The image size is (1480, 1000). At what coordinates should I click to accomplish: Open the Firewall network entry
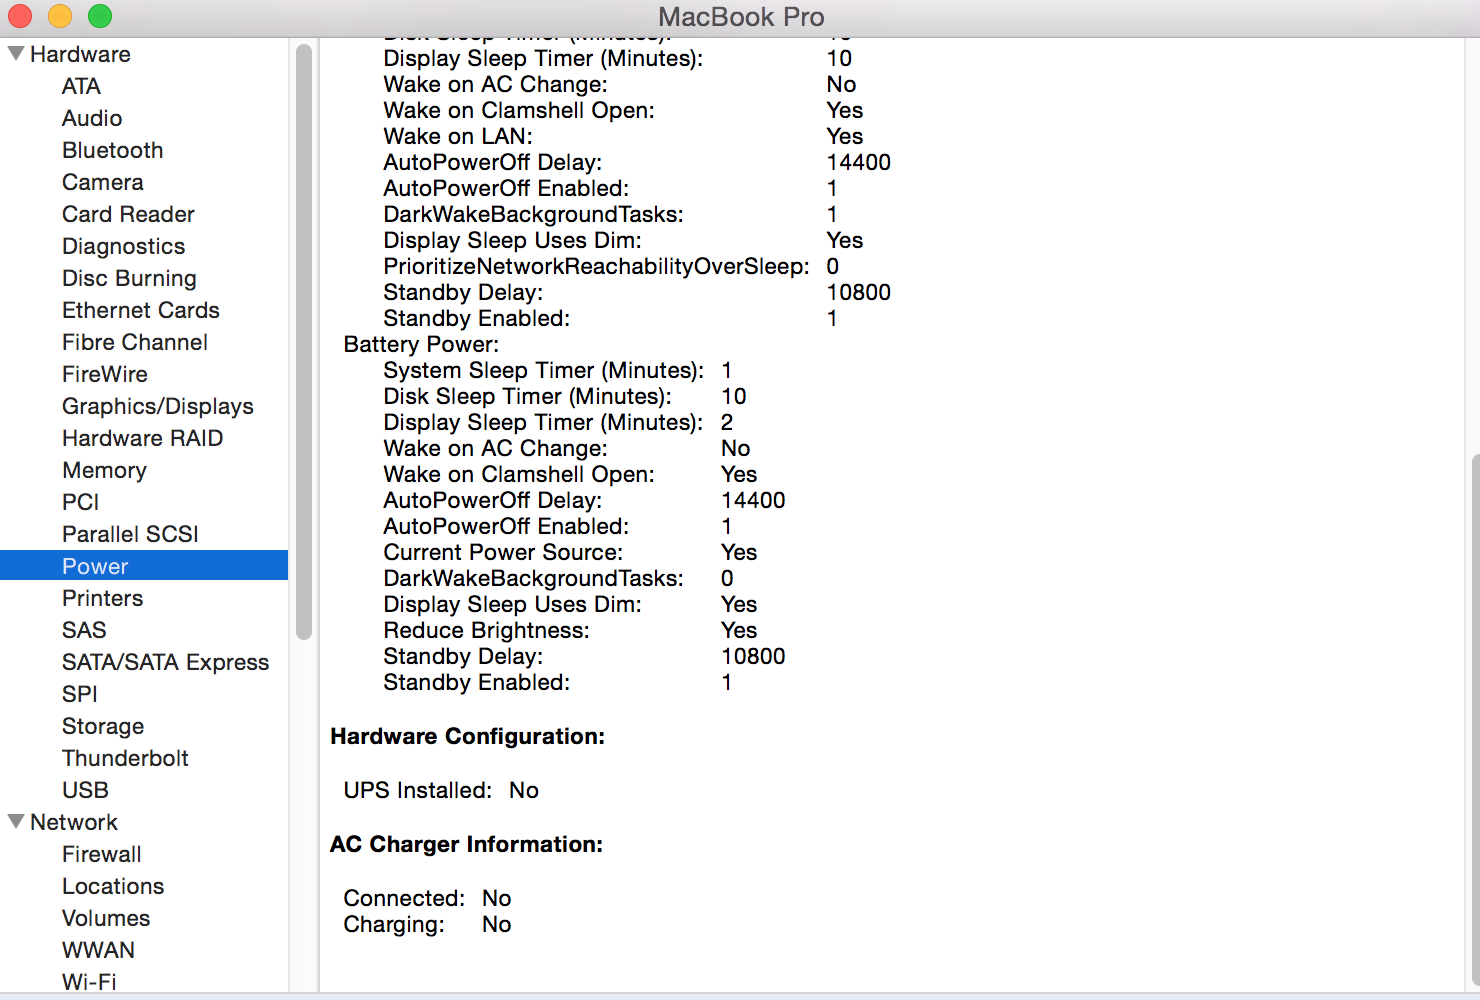coord(101,854)
